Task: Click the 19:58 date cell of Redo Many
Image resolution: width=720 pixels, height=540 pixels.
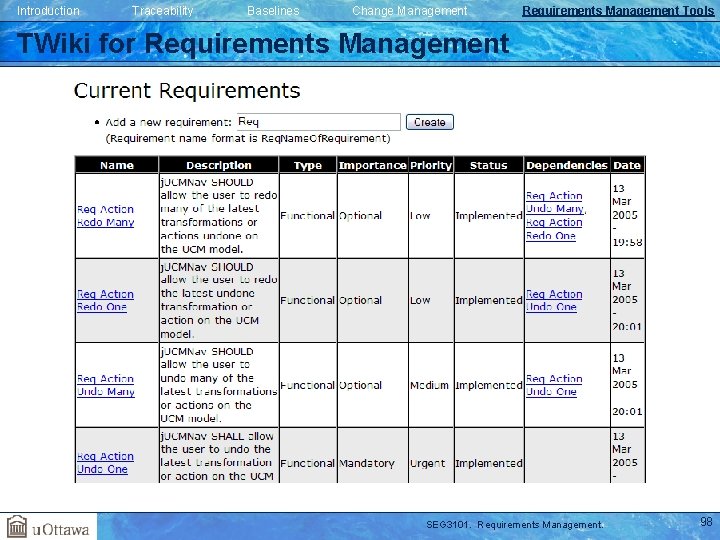Action: coord(627,216)
